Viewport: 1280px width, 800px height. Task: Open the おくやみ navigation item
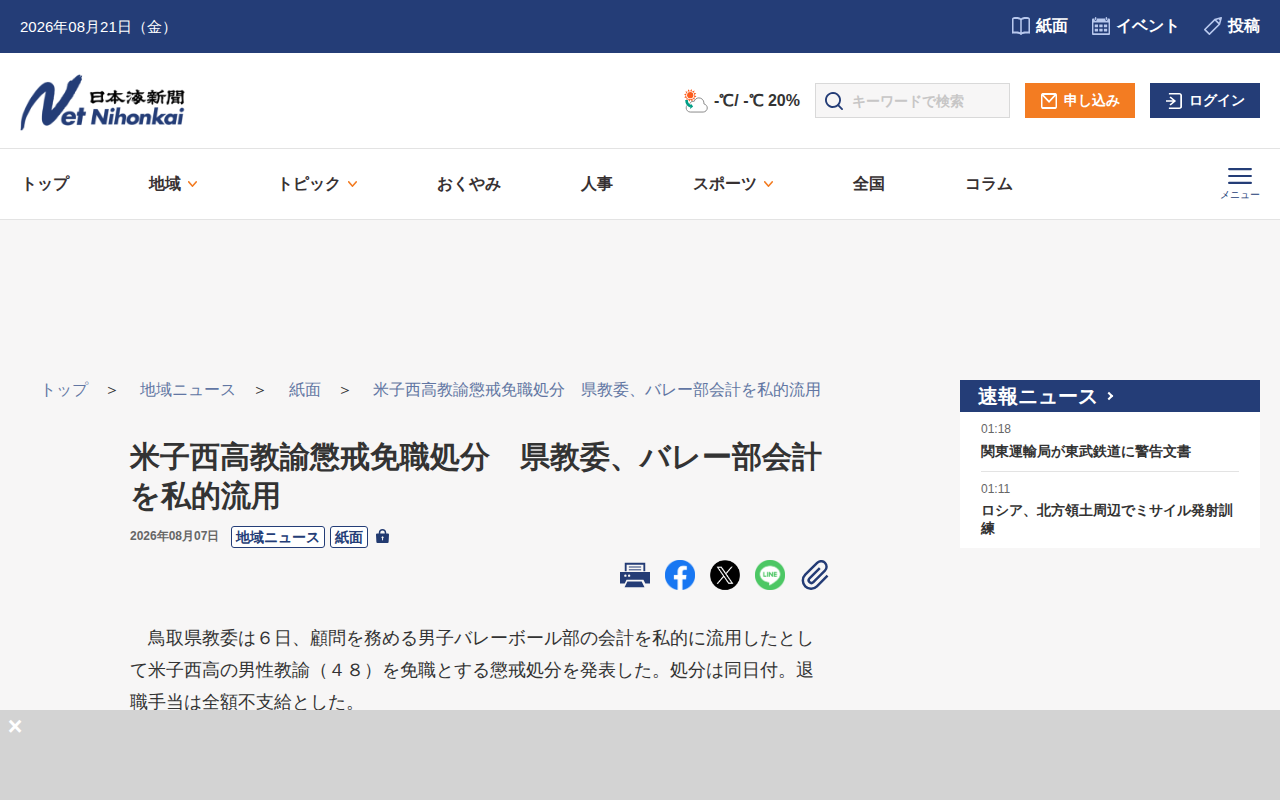[x=468, y=184]
